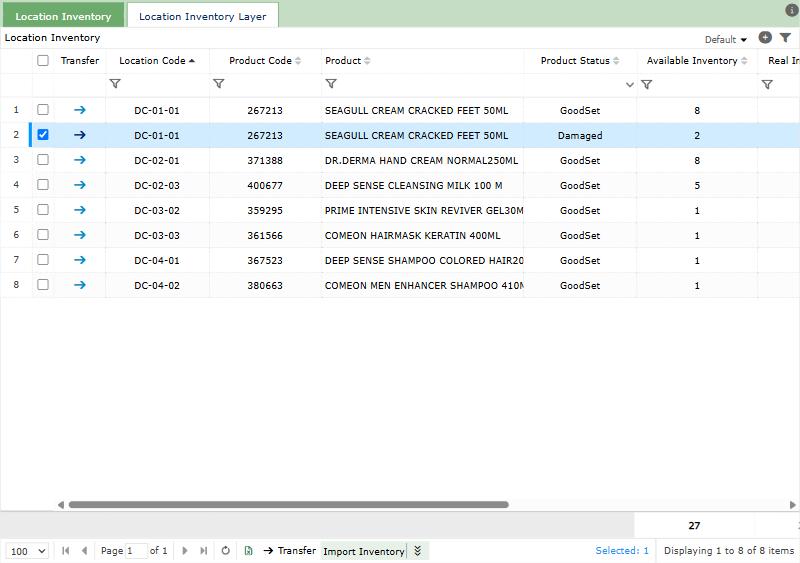Viewport: 800px width, 563px height.
Task: Click transfer arrow for GoodSet DC-01-01 row
Action: [x=80, y=110]
